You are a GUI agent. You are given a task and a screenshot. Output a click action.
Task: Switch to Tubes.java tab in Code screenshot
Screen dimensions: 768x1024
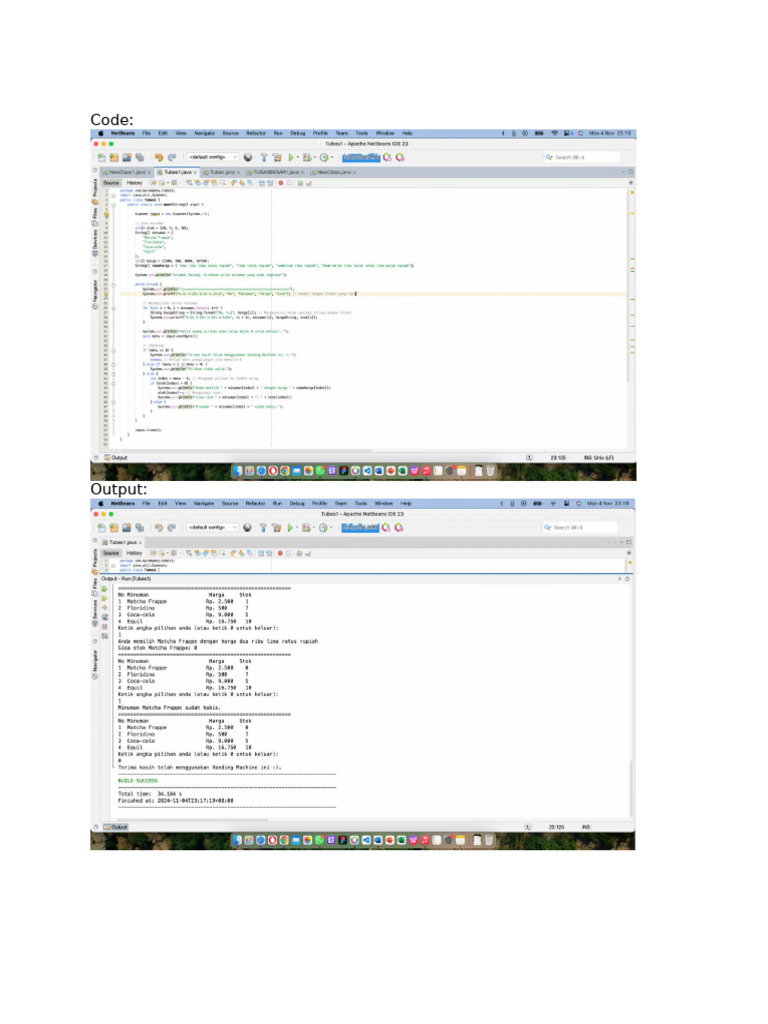222,172
